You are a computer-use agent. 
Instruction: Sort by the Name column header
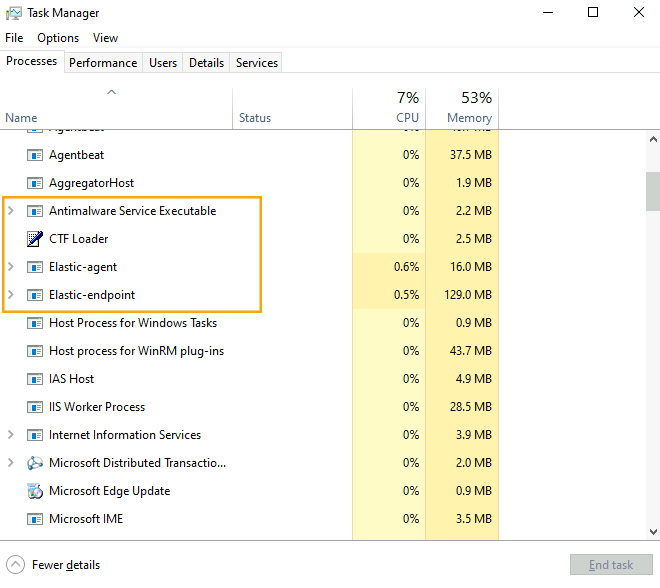pos(116,109)
